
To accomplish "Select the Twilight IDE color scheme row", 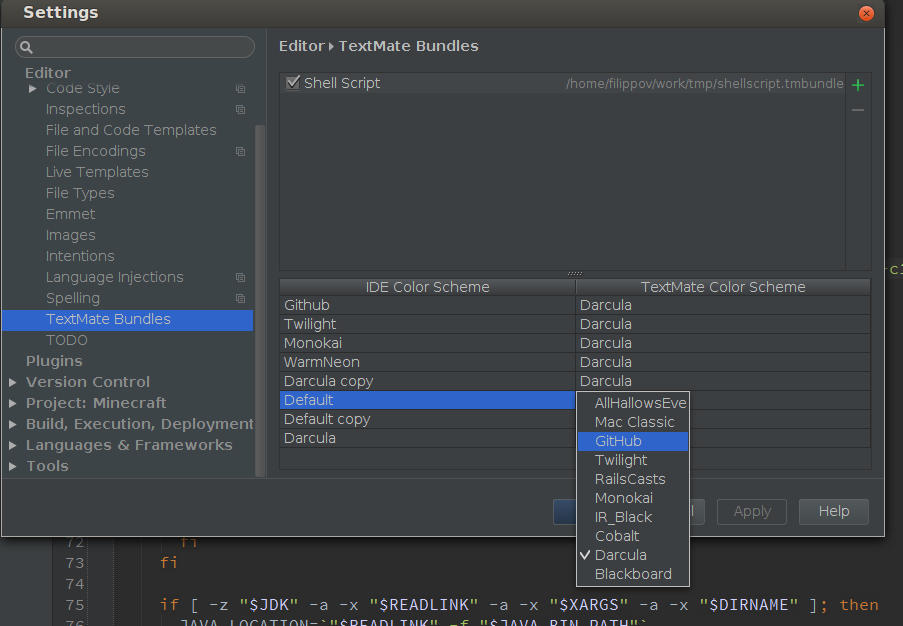I will [x=427, y=324].
